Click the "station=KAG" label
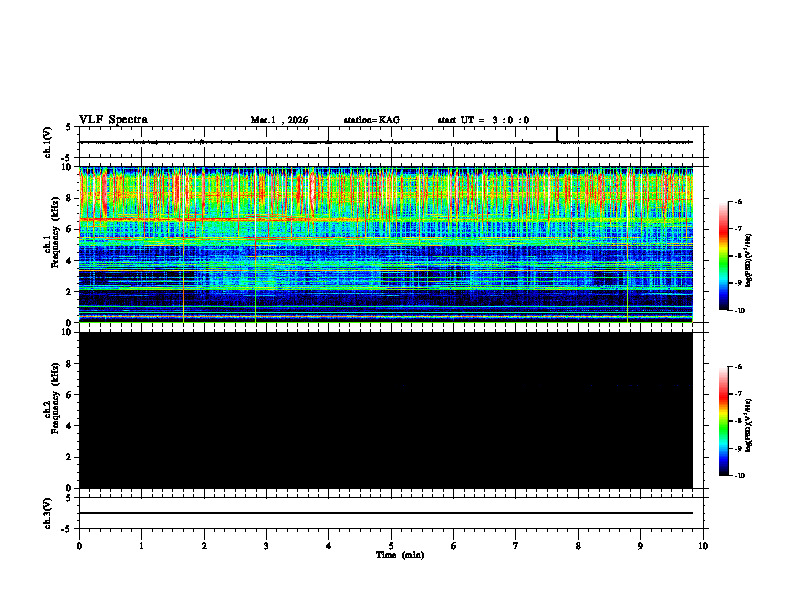 [x=372, y=120]
